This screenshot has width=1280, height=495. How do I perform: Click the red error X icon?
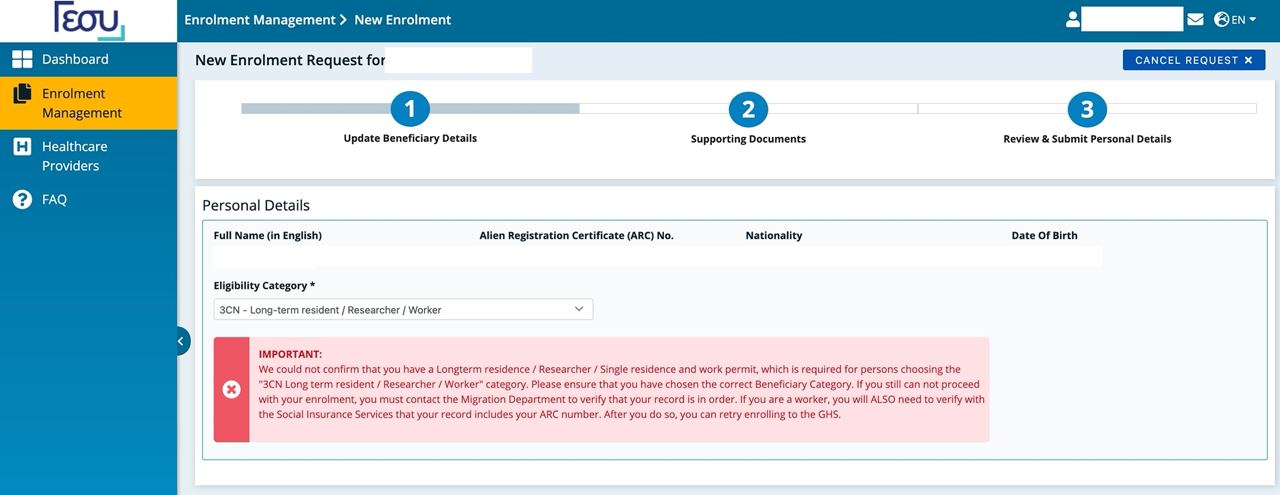(x=232, y=389)
